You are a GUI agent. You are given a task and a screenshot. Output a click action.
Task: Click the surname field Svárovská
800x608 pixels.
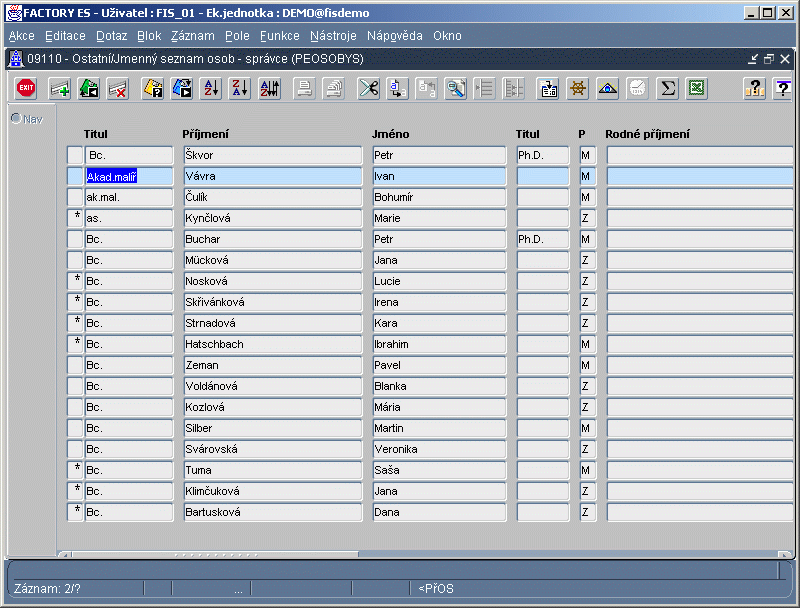(273, 449)
